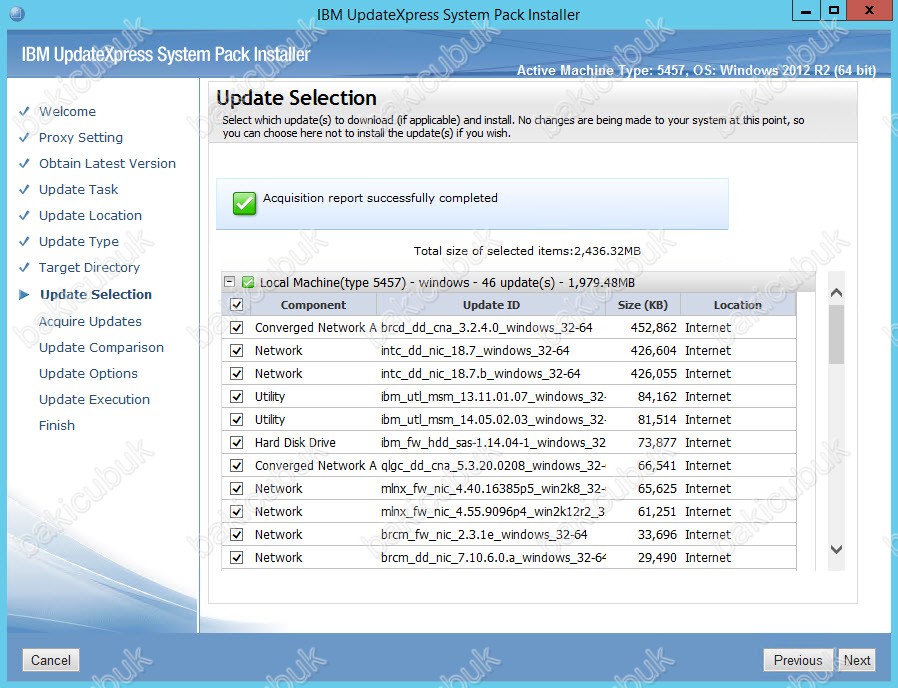Go to the Welcome step
The height and width of the screenshot is (688, 898).
pyautogui.click(x=67, y=111)
